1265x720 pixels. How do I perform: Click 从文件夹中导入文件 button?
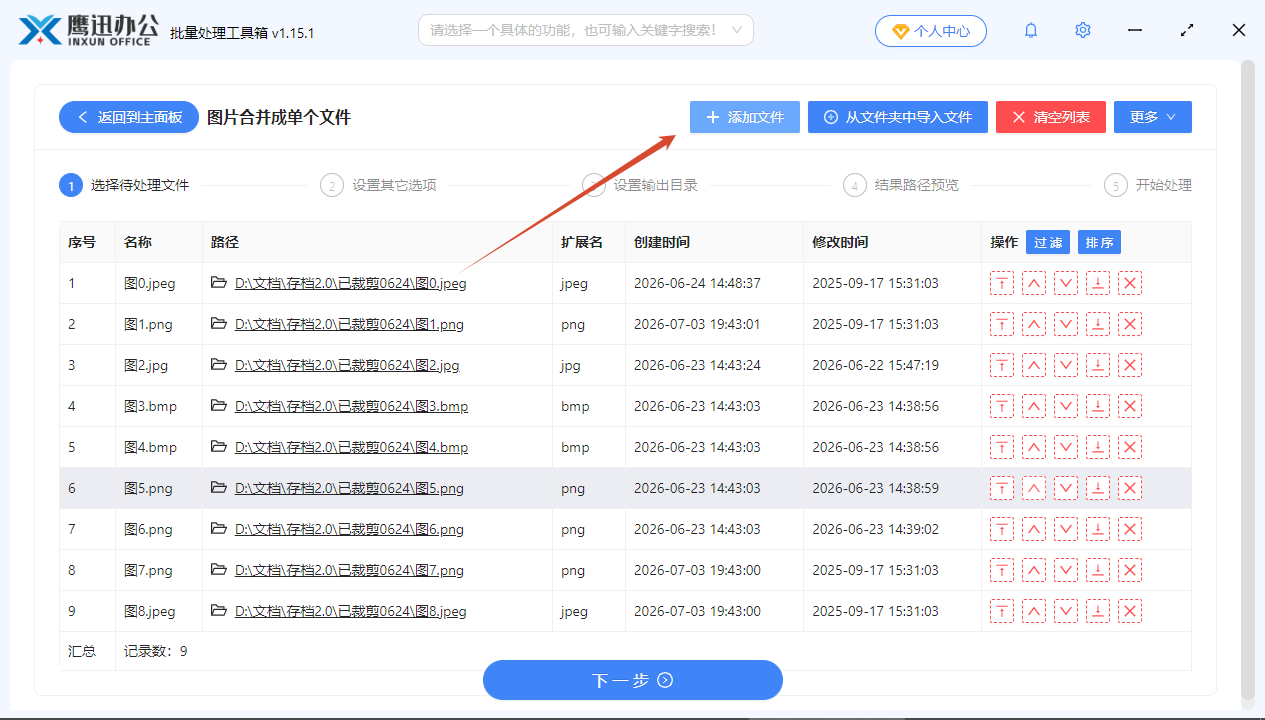898,117
